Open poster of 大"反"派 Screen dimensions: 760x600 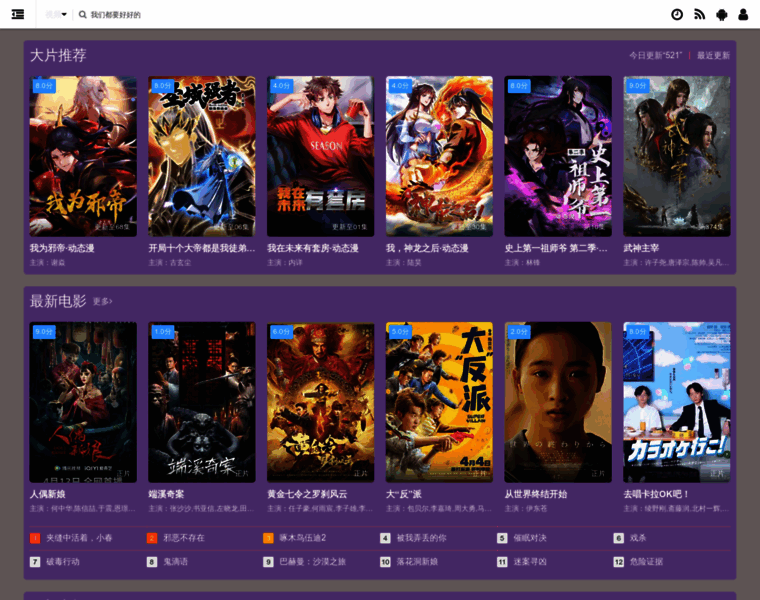pos(439,402)
